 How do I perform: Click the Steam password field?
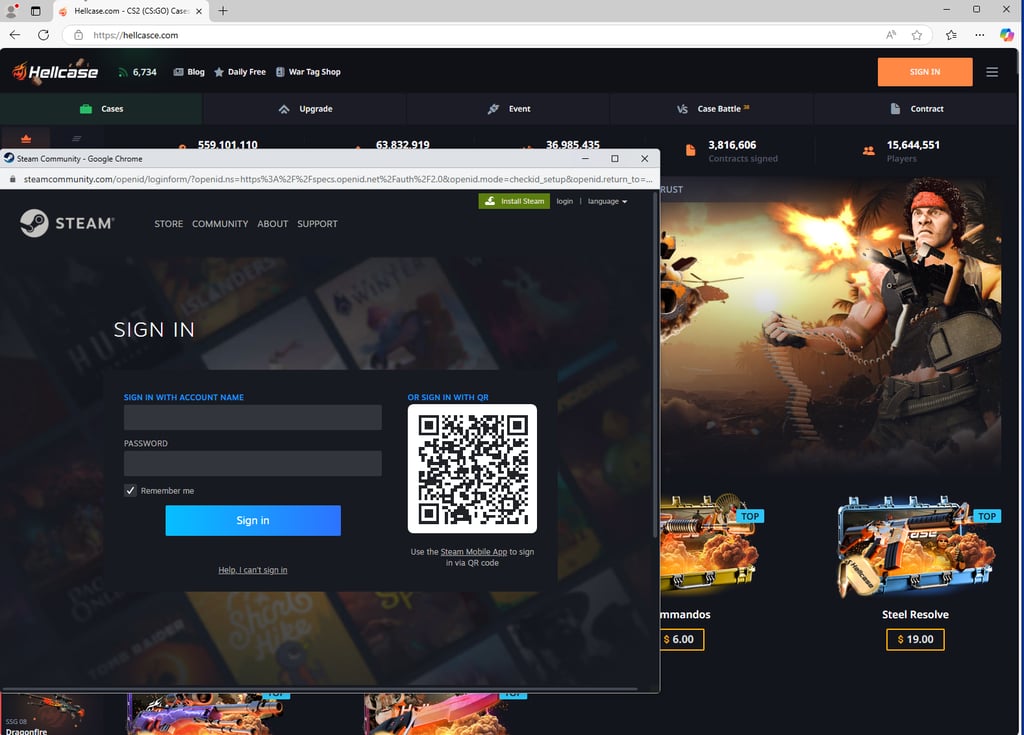[x=253, y=463]
